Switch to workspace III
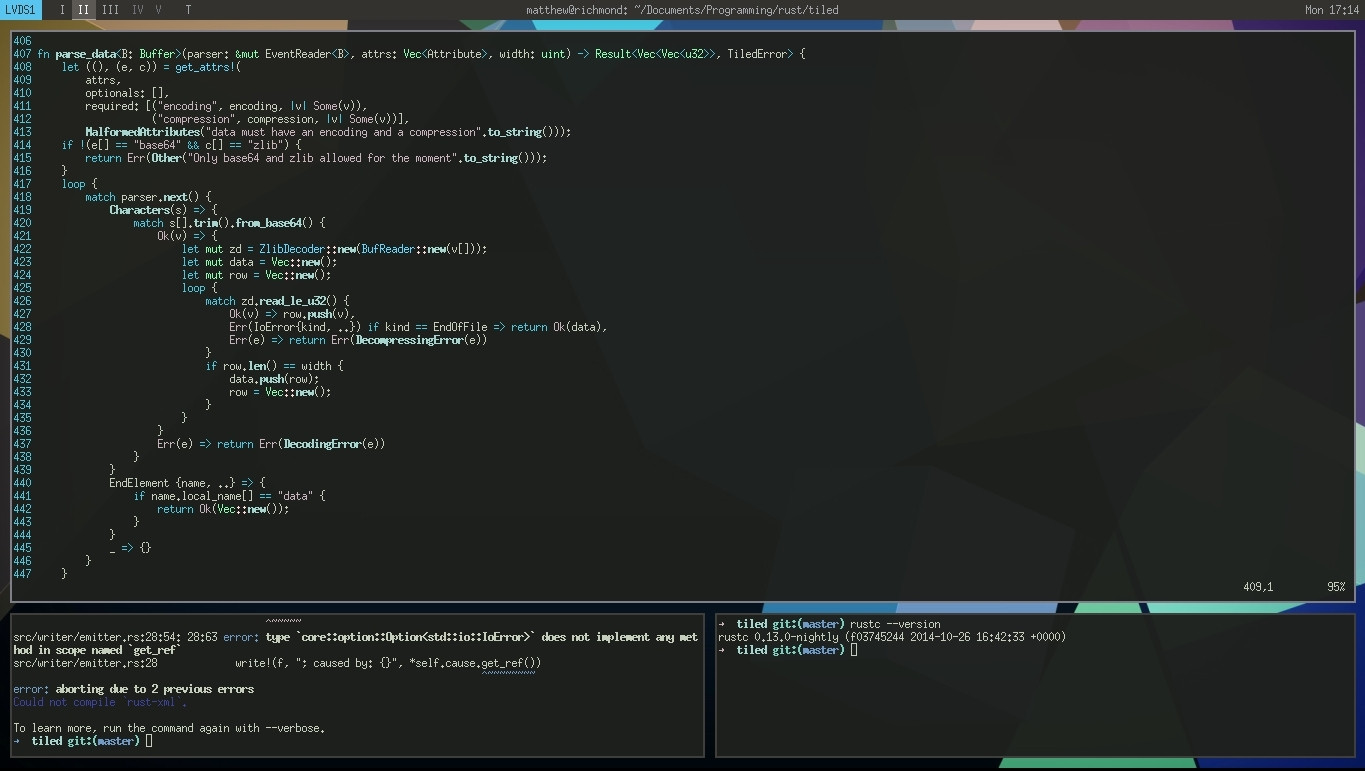Image resolution: width=1365 pixels, height=771 pixels. [x=110, y=10]
